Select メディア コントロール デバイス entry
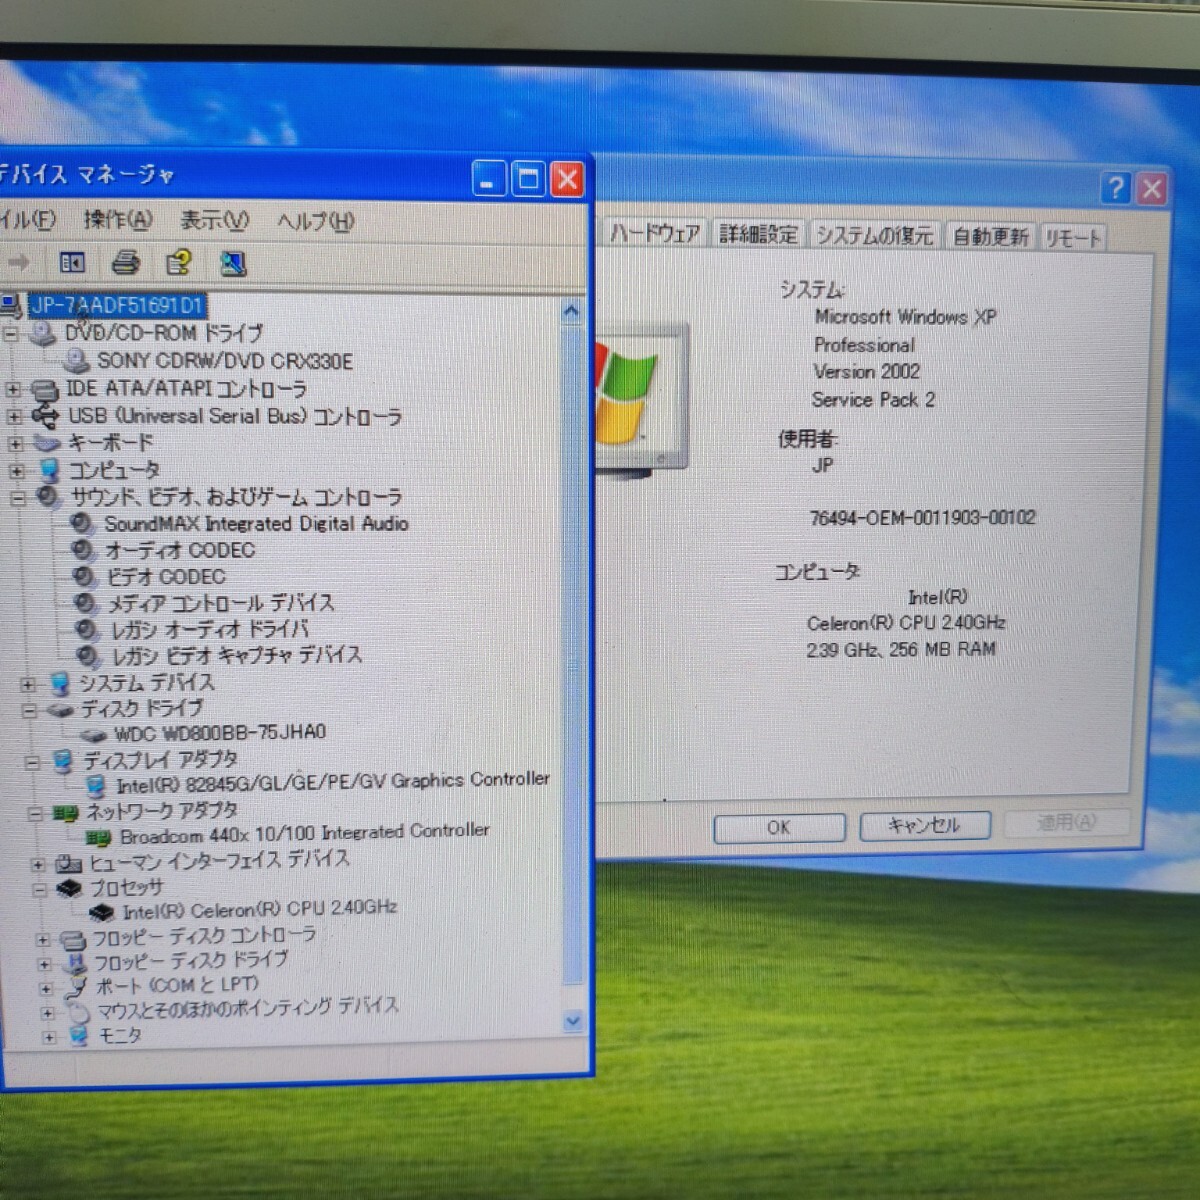Viewport: 1200px width, 1200px height. [220, 603]
